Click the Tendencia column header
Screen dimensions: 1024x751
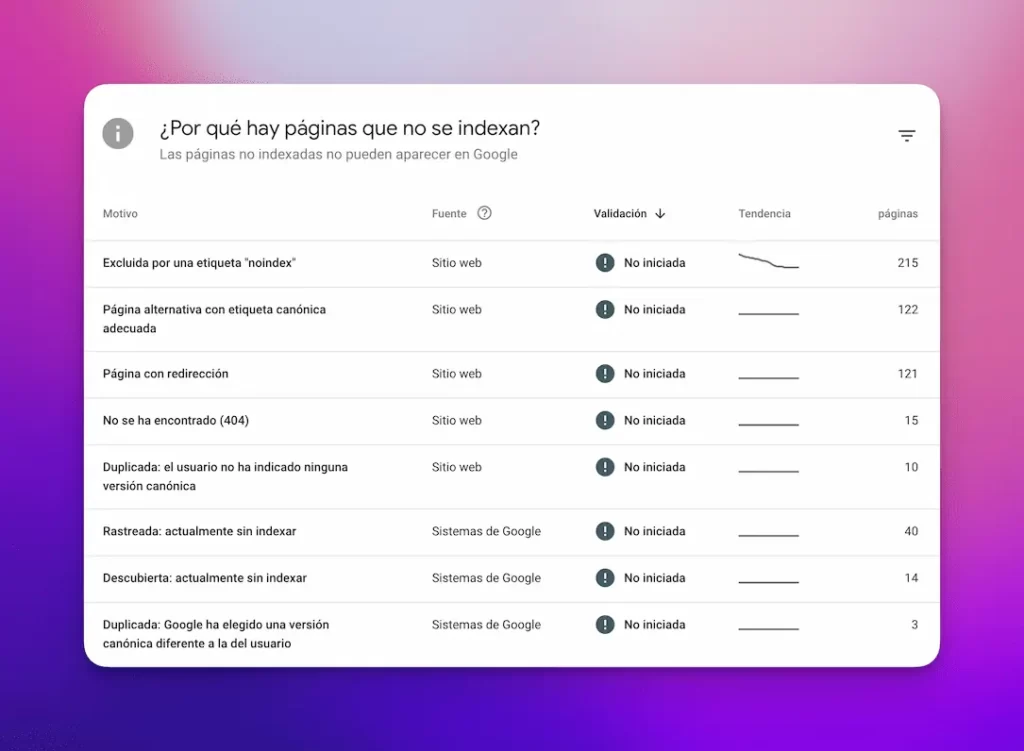[x=764, y=213]
